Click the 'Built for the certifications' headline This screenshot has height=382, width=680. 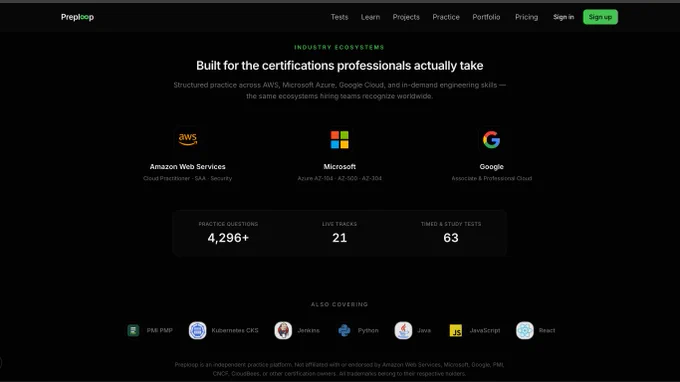pos(340,65)
